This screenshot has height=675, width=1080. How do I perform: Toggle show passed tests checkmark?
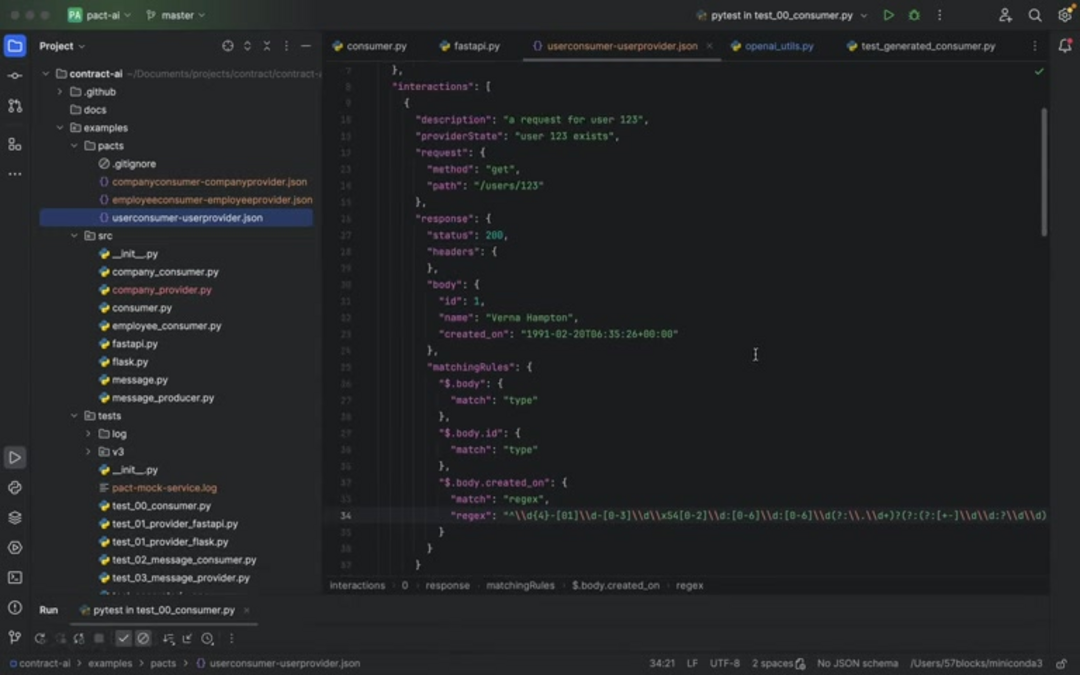123,638
